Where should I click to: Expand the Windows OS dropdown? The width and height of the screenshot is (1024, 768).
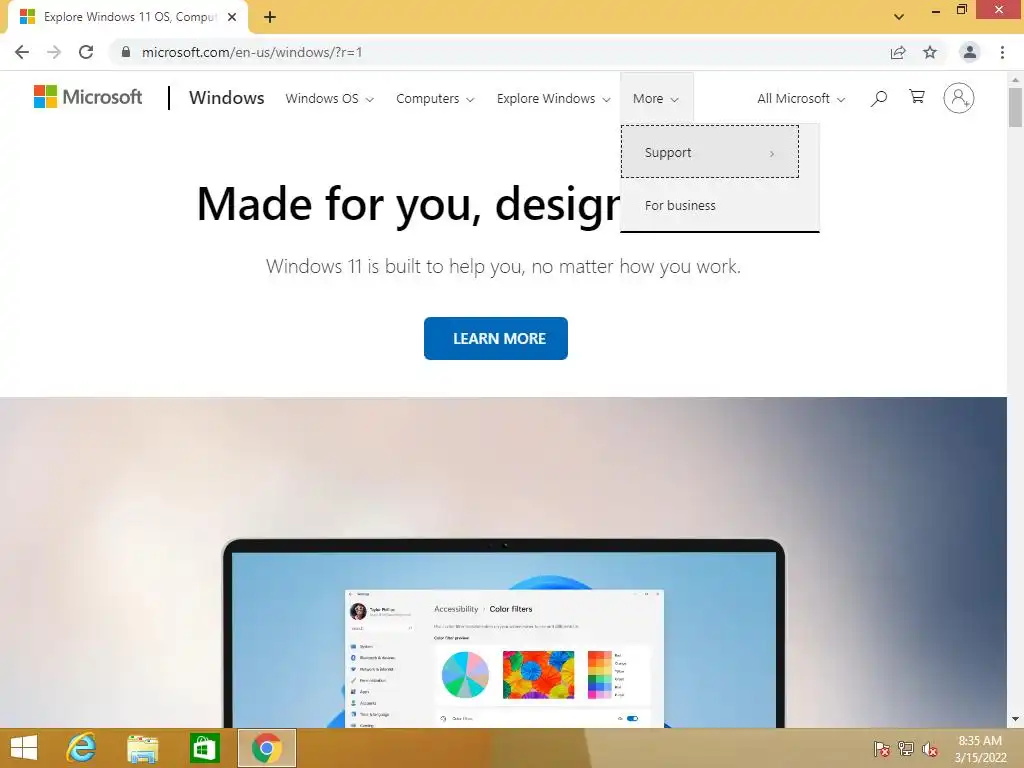pyautogui.click(x=329, y=99)
